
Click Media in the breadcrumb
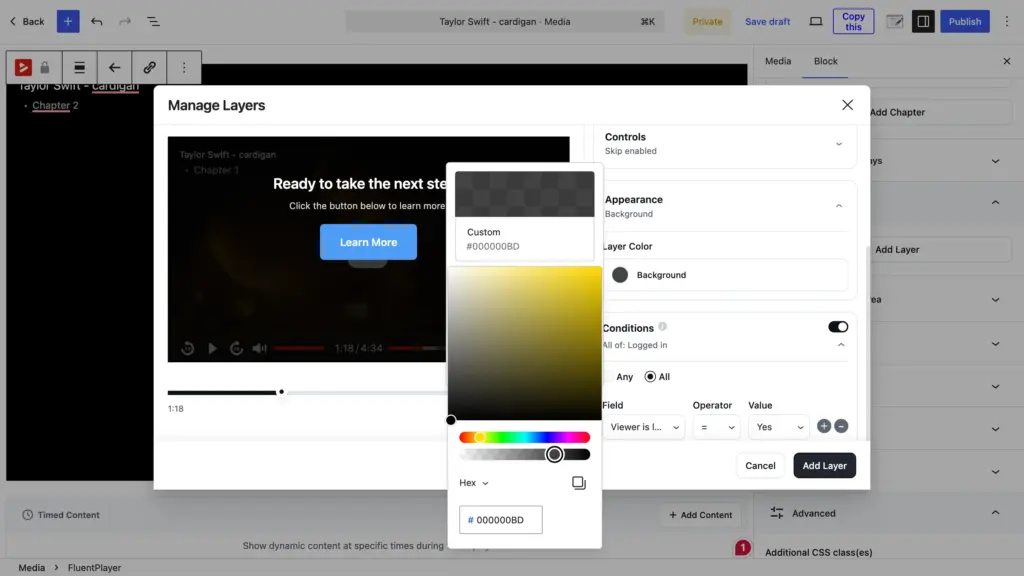coord(31,568)
